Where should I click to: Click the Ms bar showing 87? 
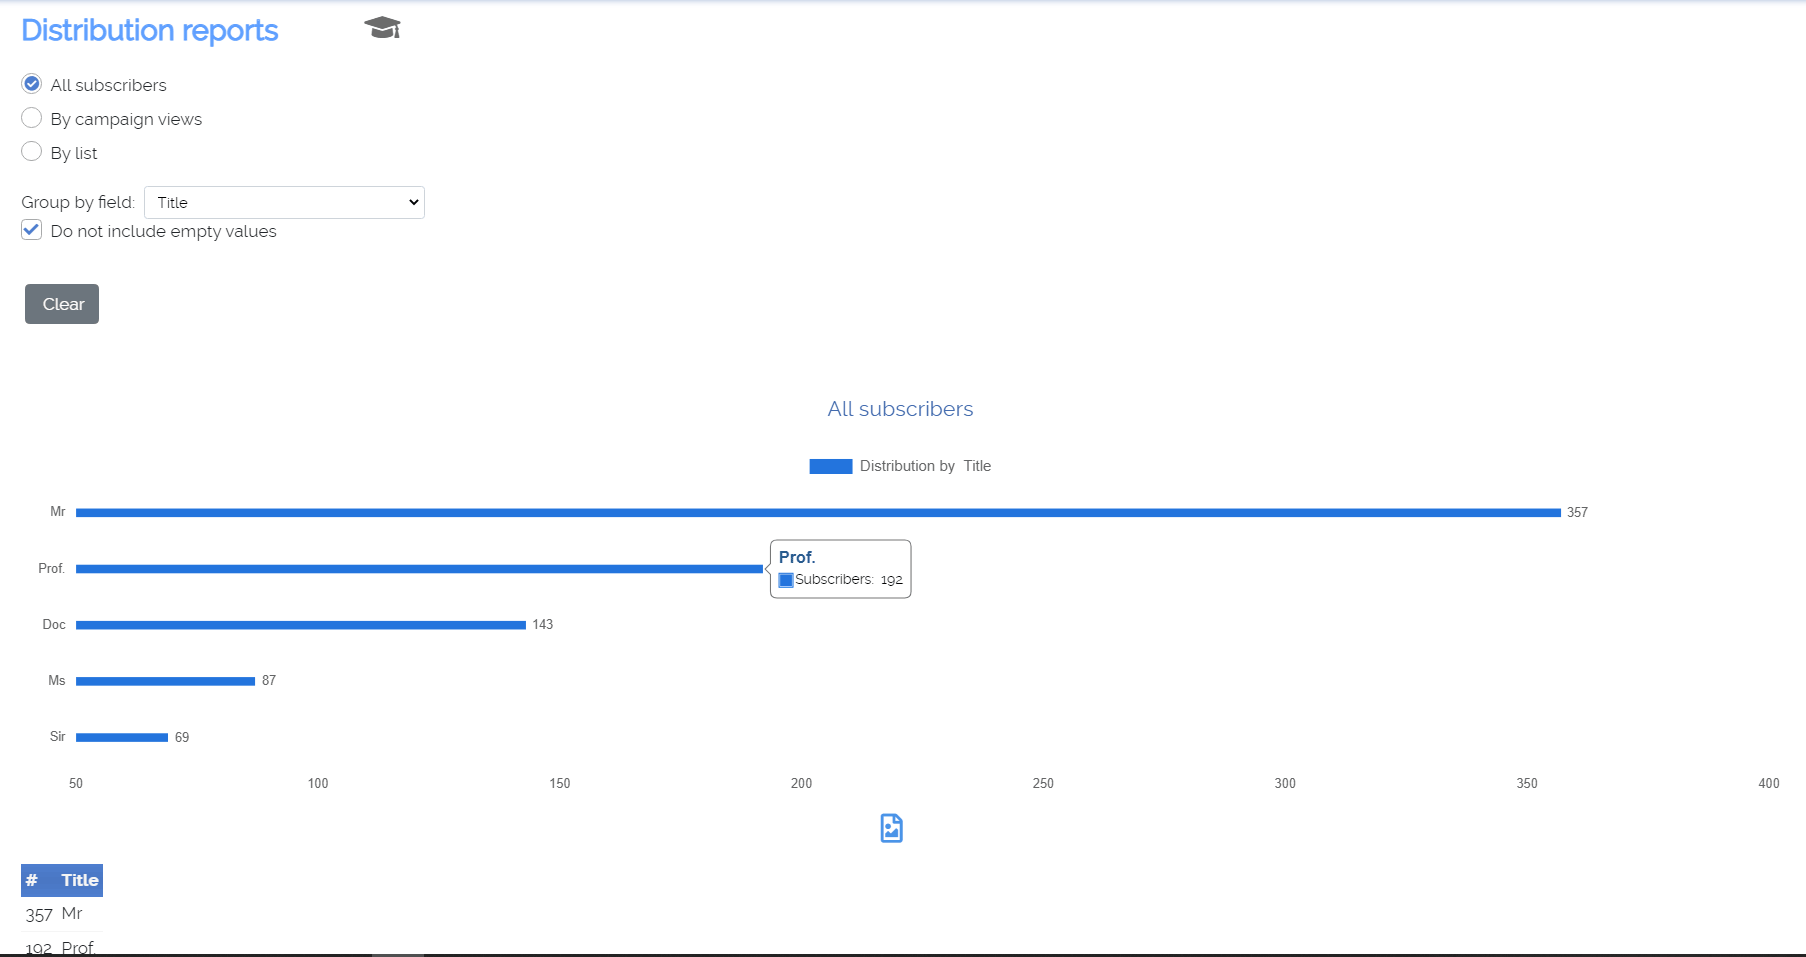coord(165,681)
